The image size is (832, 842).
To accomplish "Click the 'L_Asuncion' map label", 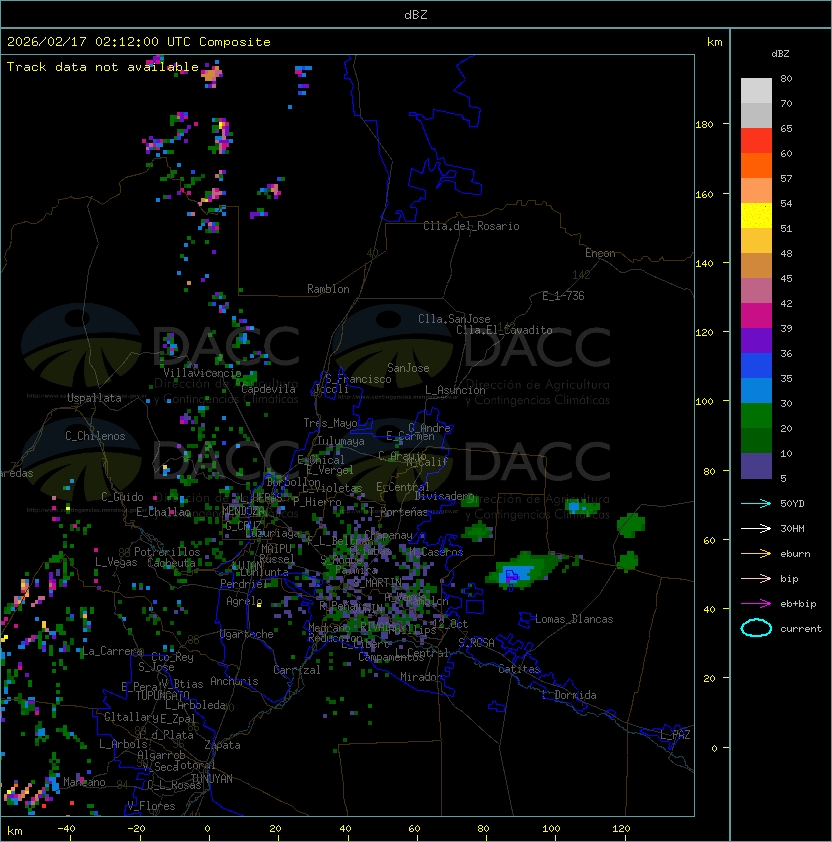I will [x=455, y=390].
